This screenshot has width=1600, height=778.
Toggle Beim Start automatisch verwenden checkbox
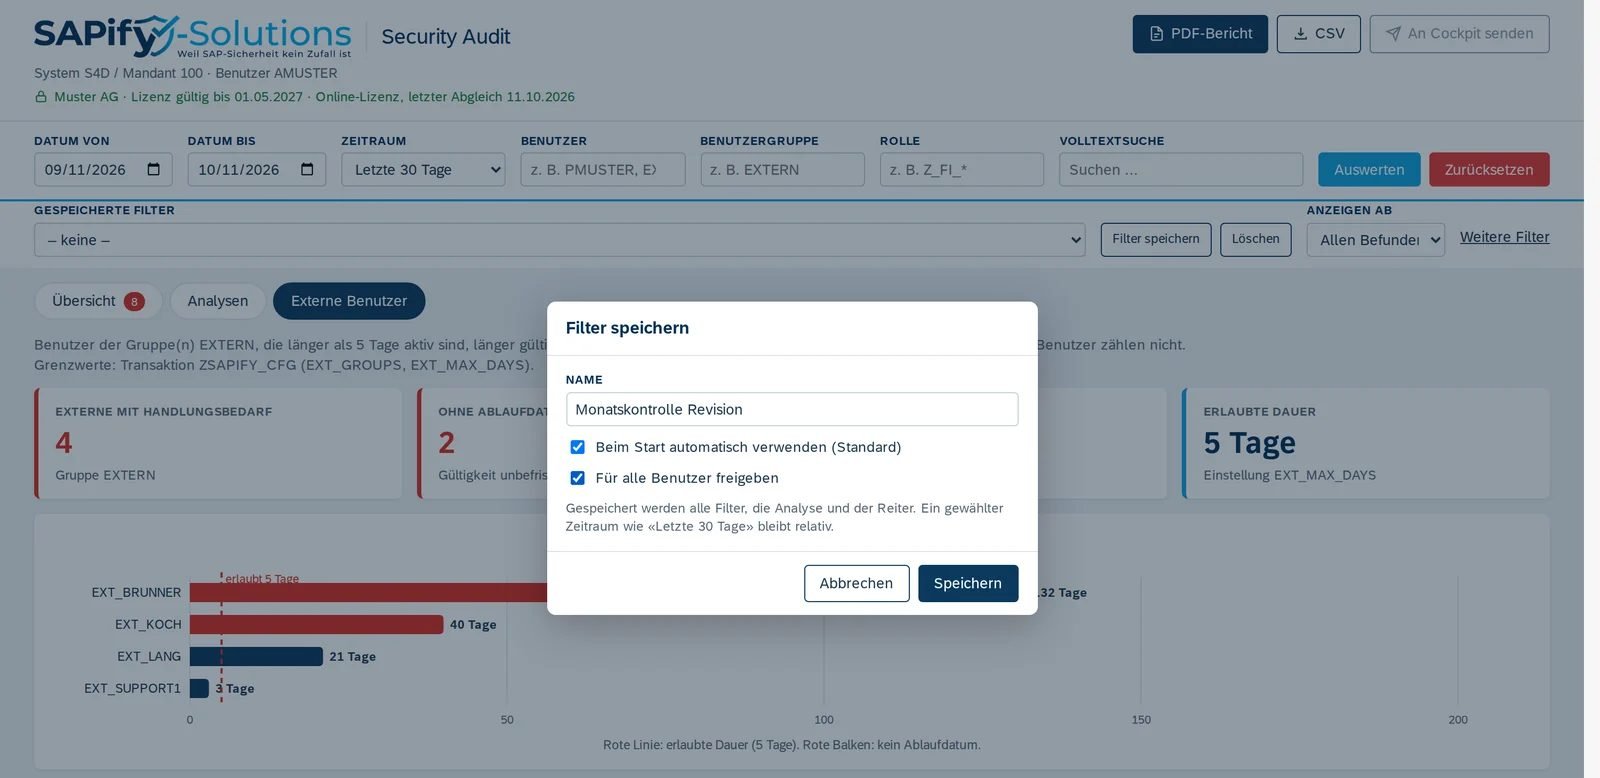click(577, 447)
